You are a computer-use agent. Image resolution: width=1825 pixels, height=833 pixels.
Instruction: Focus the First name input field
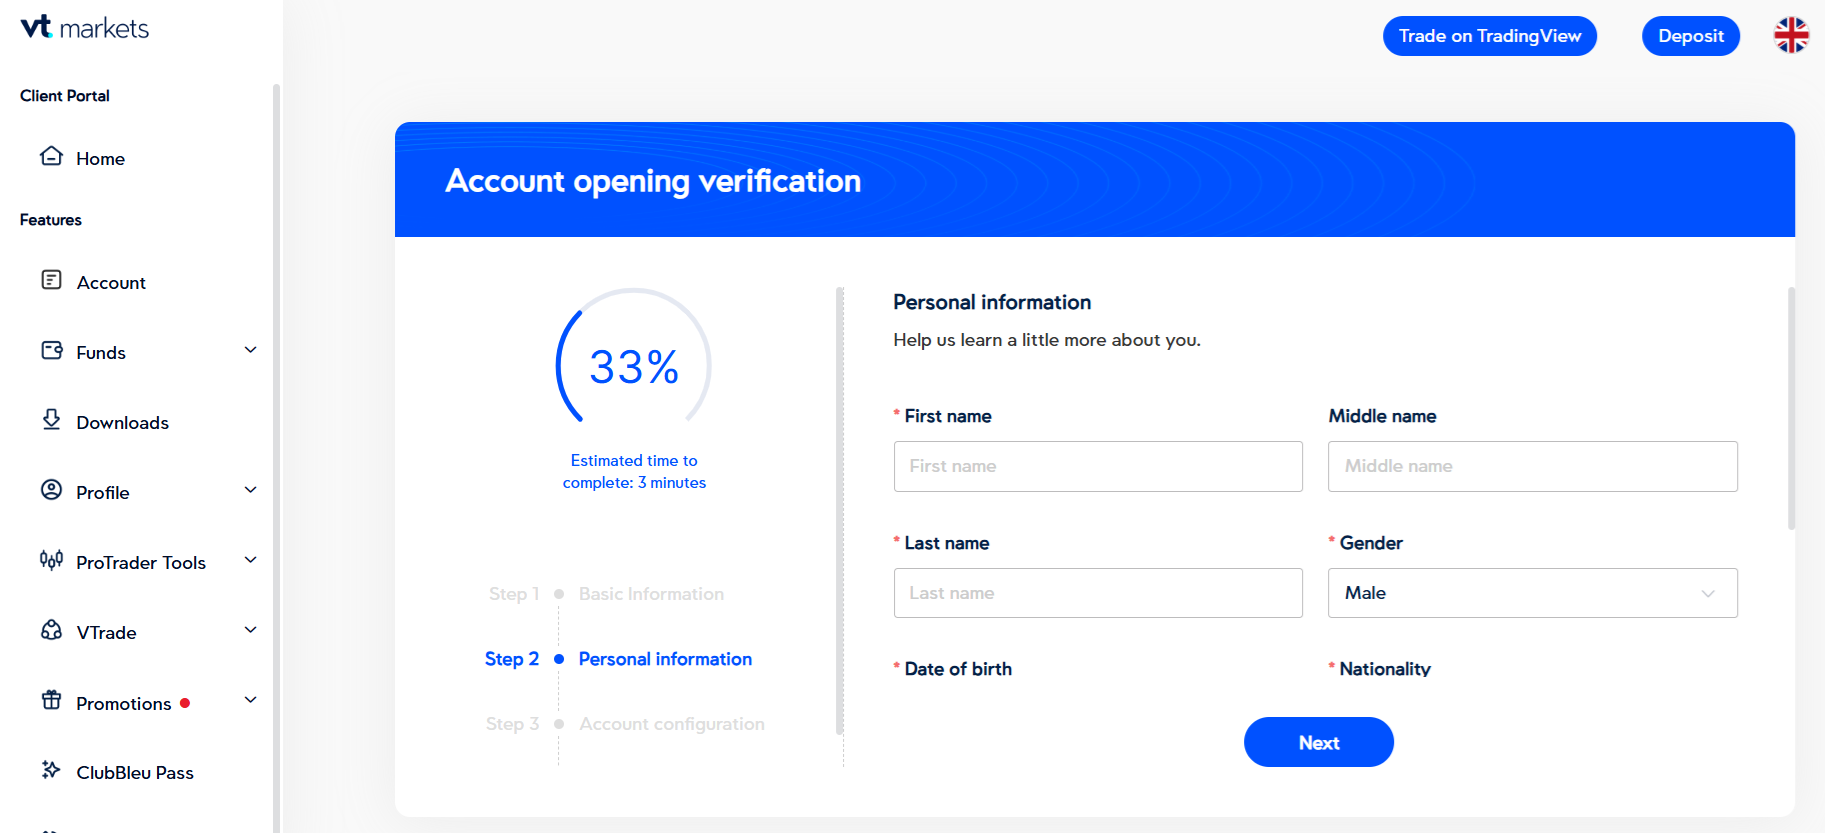[x=1098, y=466]
